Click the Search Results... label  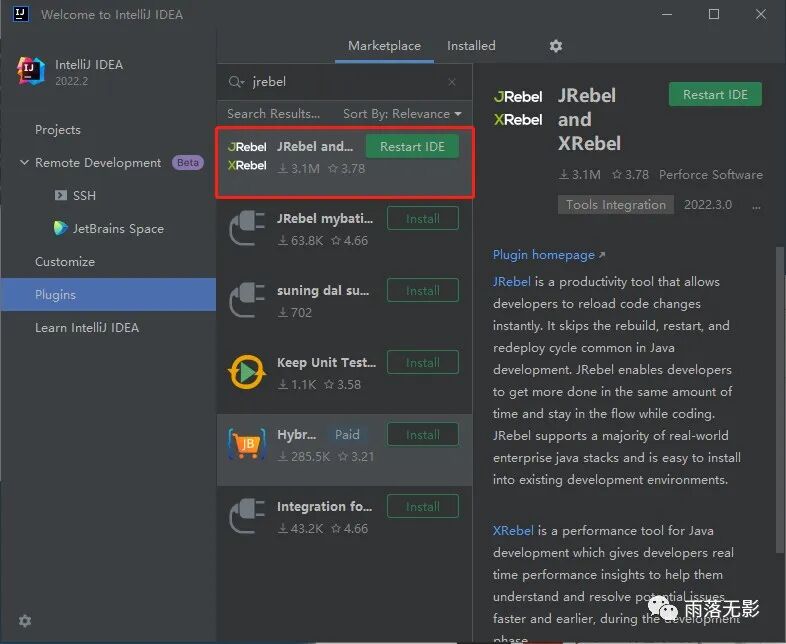point(273,114)
